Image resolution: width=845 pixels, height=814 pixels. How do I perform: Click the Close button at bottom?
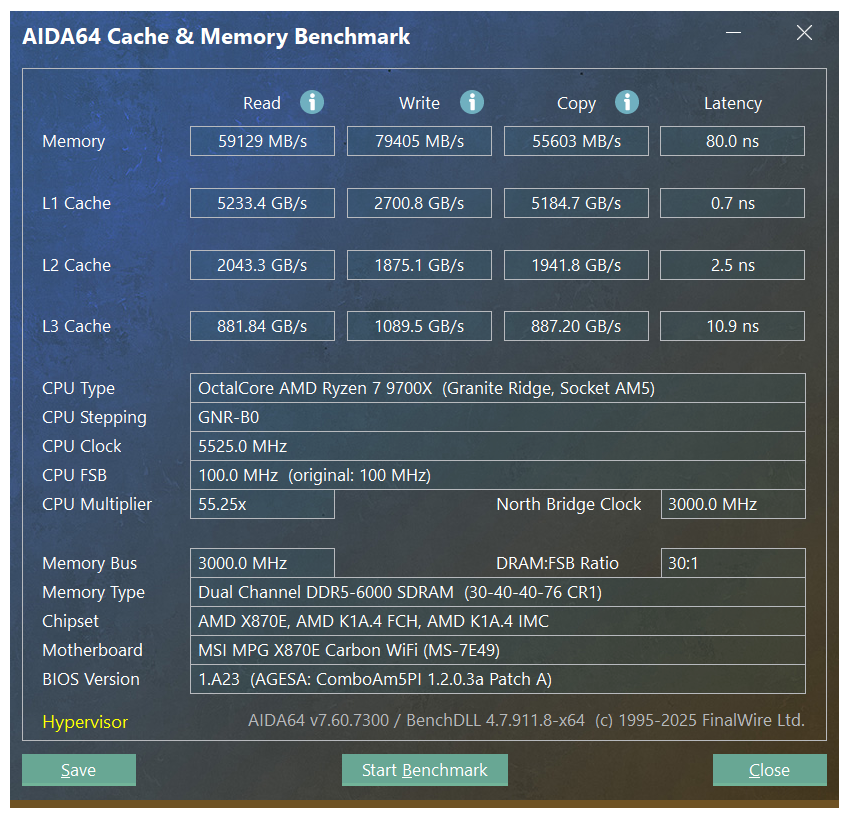pos(770,770)
